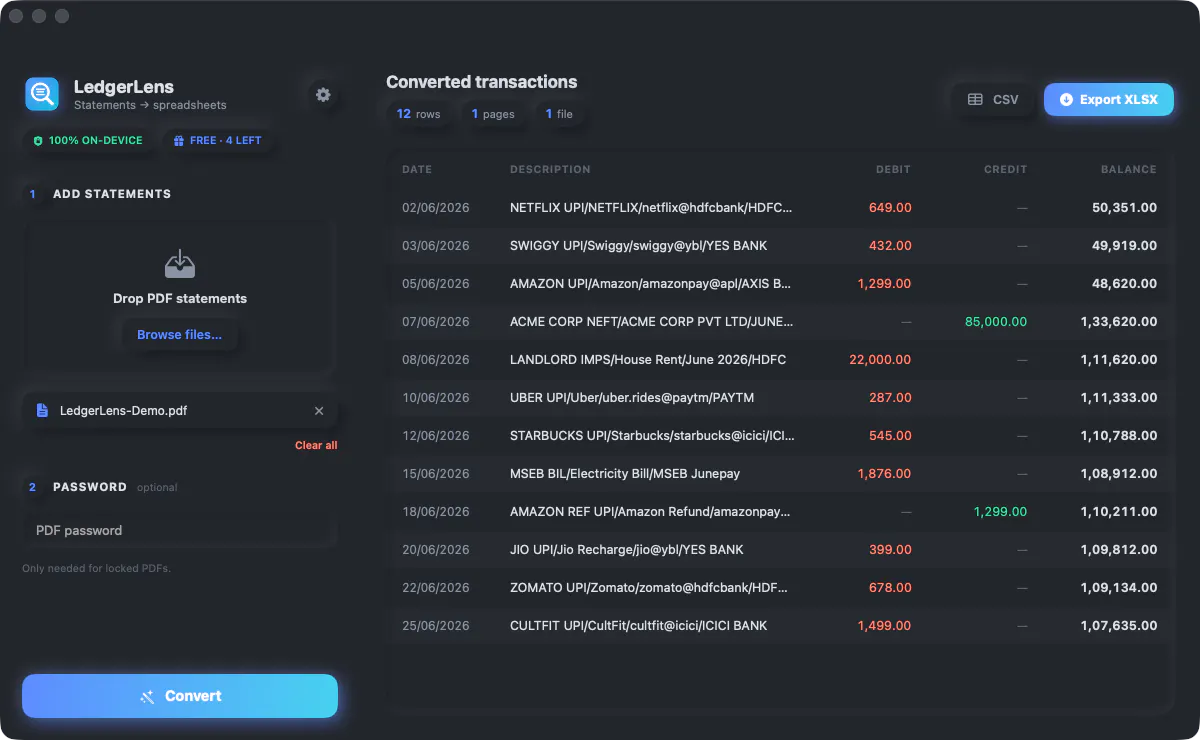Click the 1,10,788.00 balance value

tap(1119, 436)
